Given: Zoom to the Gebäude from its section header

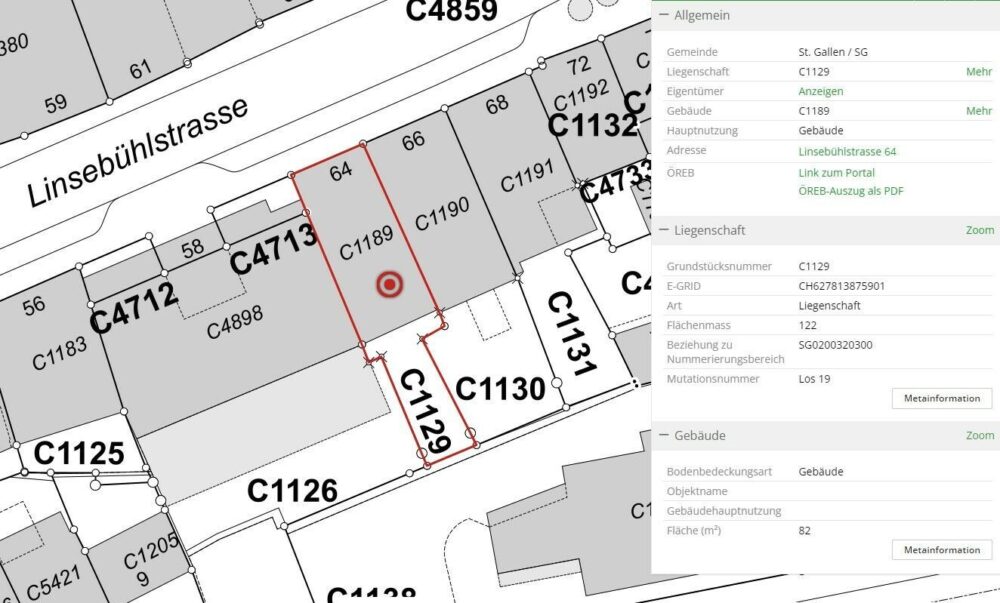Looking at the screenshot, I should [x=979, y=436].
